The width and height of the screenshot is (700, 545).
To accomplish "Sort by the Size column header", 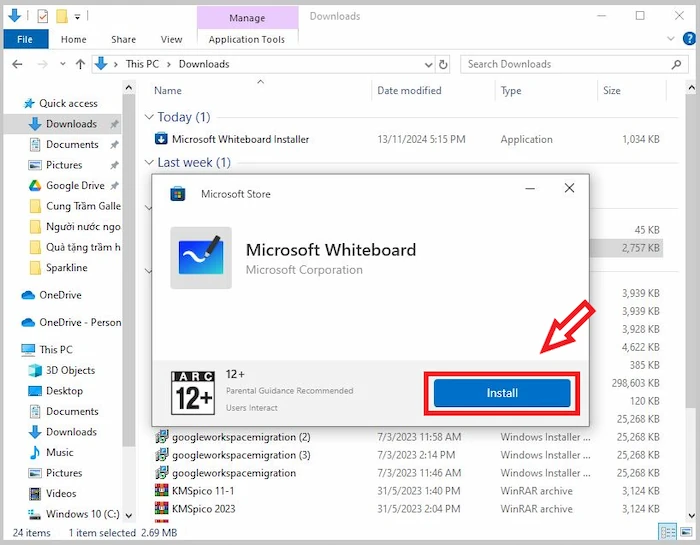I will pos(612,91).
